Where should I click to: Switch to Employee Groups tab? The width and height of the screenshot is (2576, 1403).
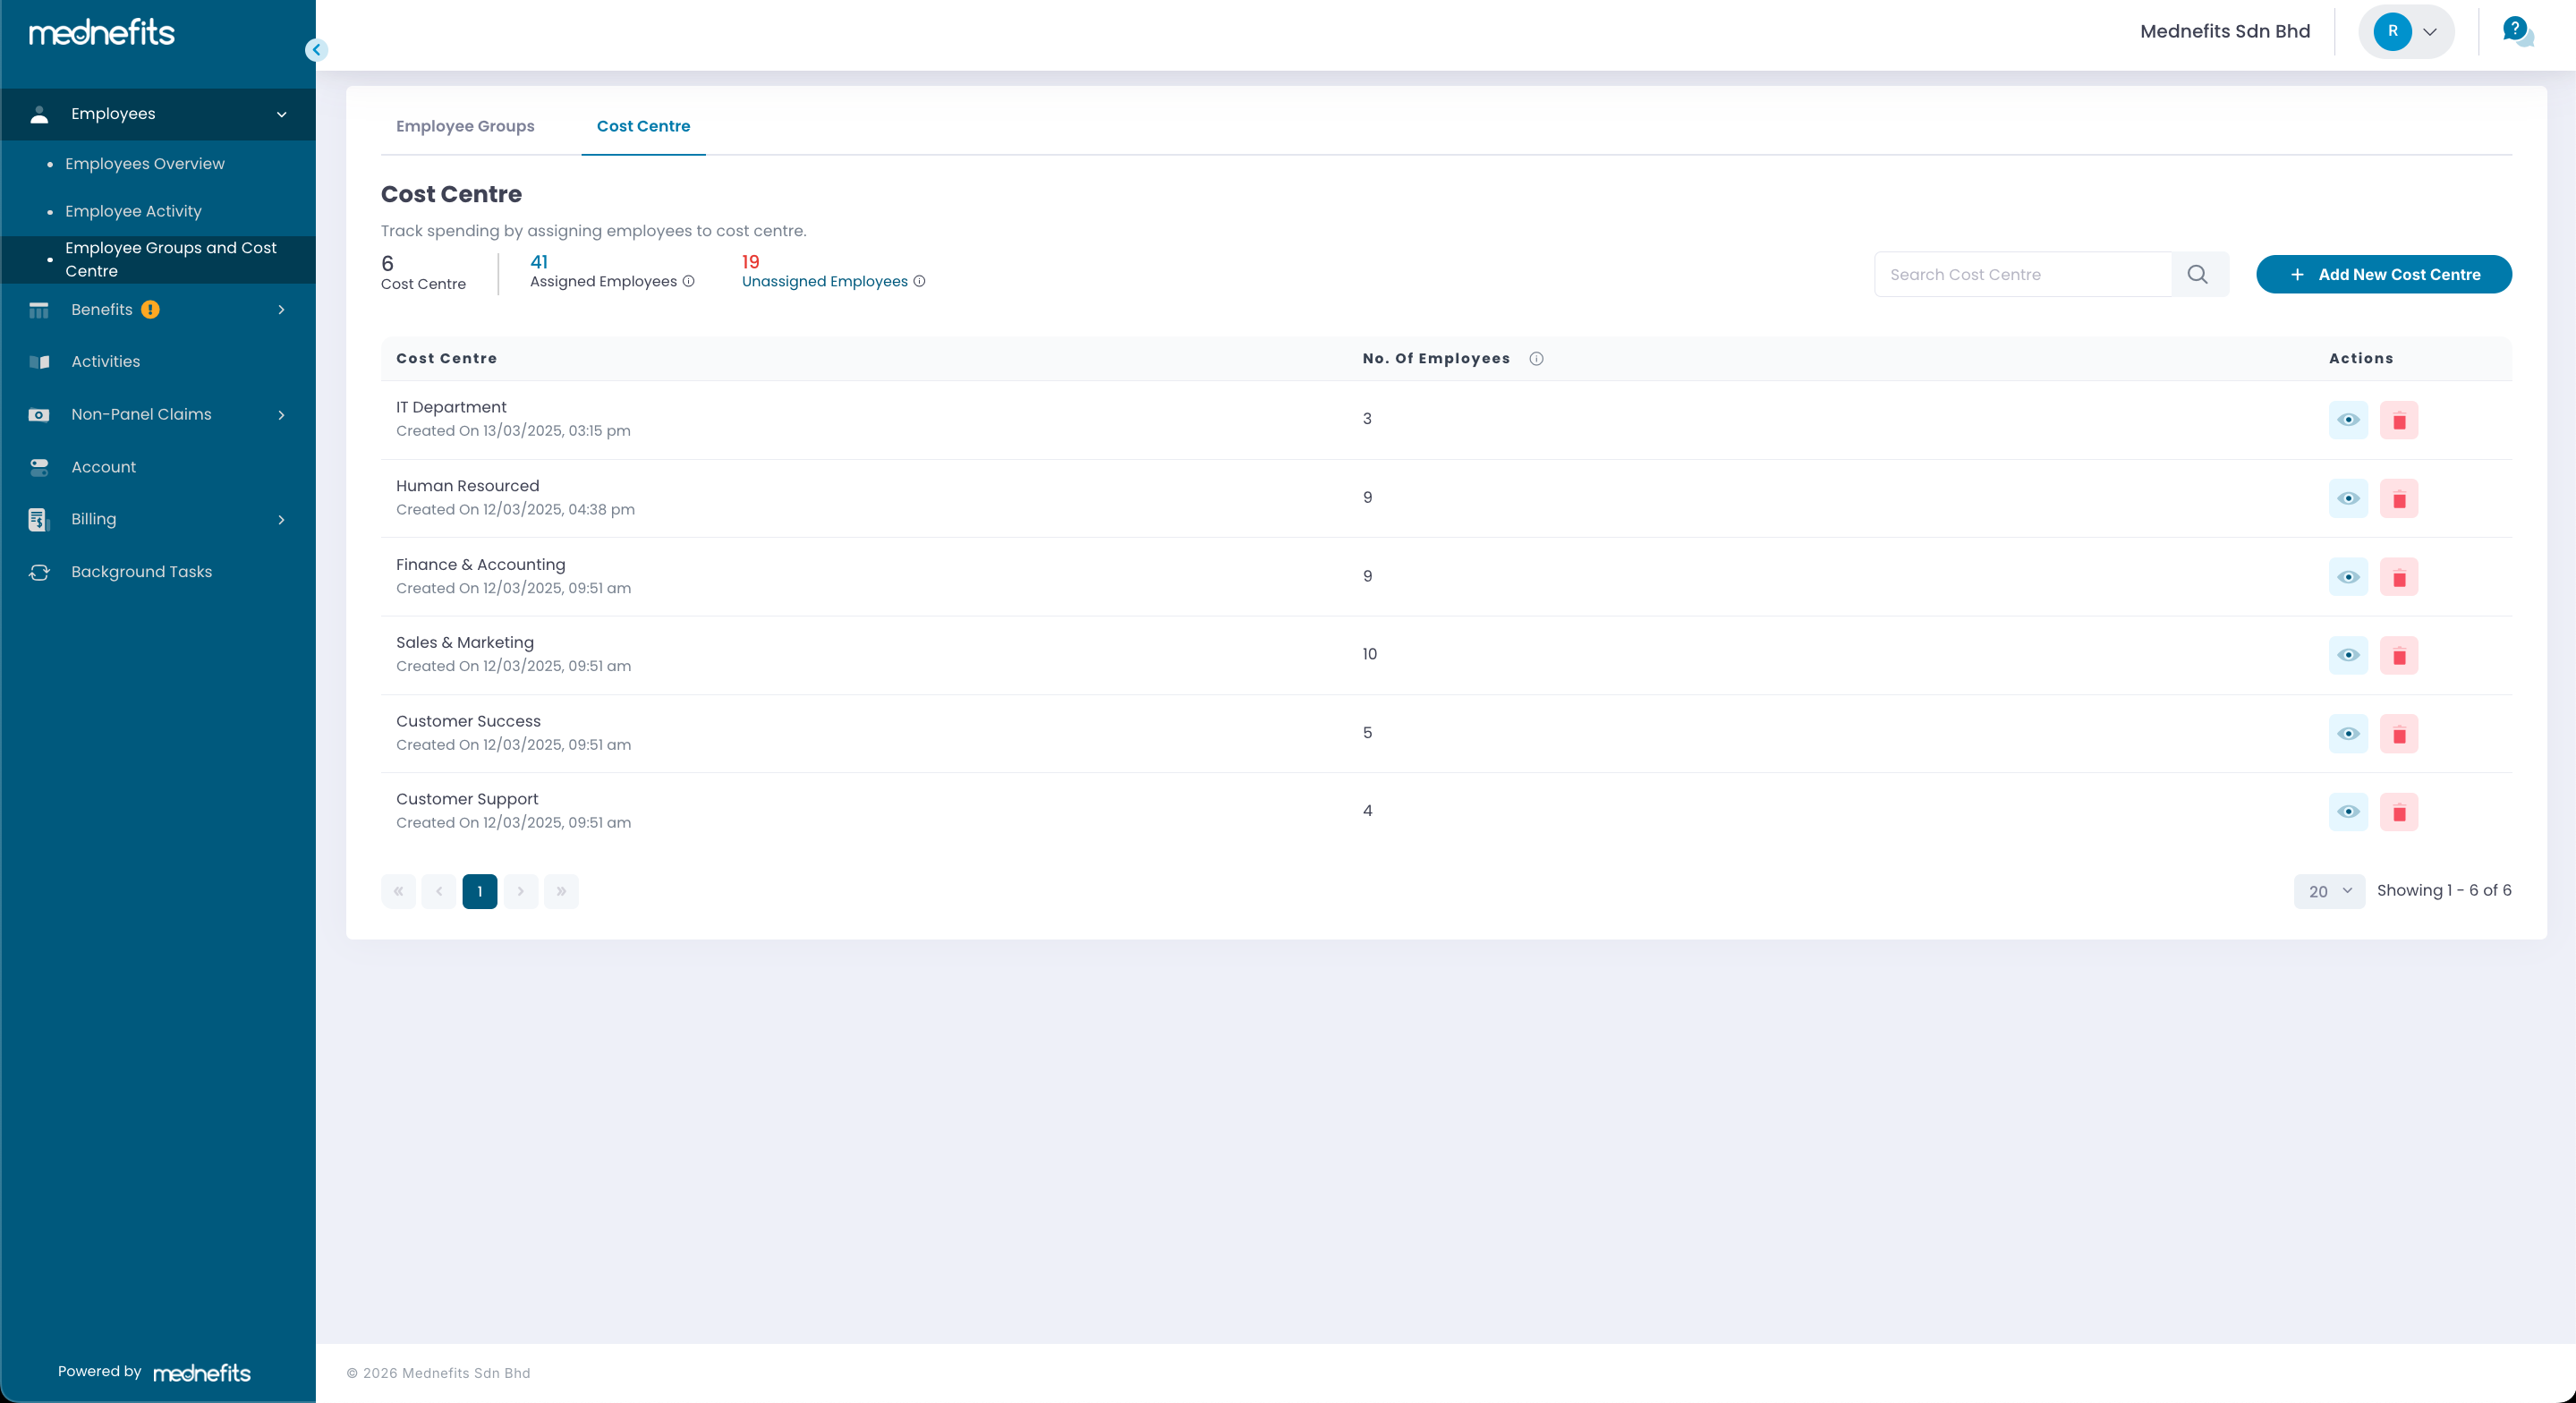tap(465, 126)
